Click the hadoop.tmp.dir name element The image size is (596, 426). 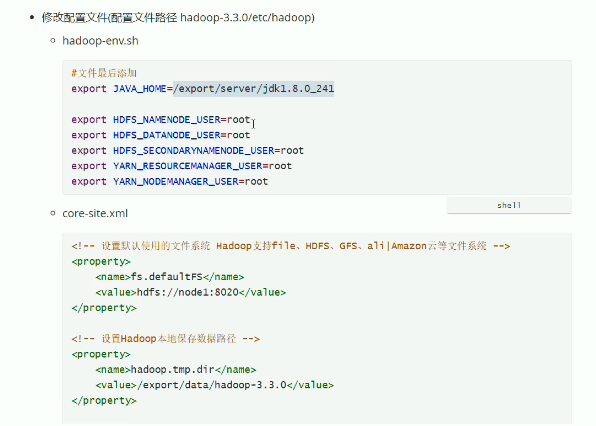176,369
